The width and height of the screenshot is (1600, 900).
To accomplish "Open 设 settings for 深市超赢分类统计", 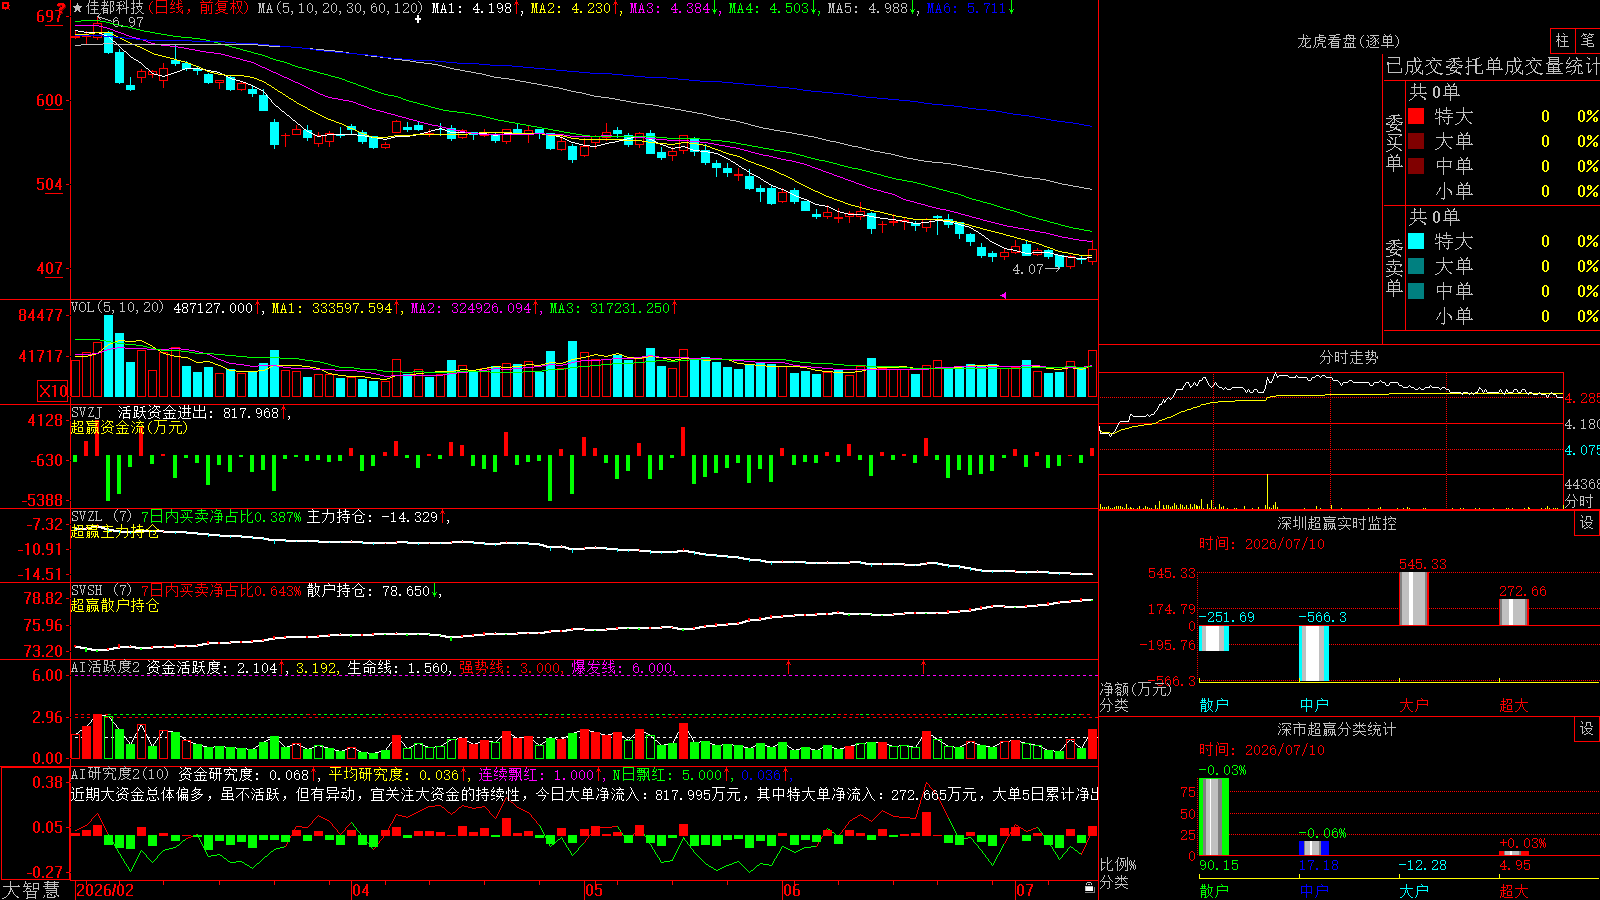I will (x=1587, y=729).
